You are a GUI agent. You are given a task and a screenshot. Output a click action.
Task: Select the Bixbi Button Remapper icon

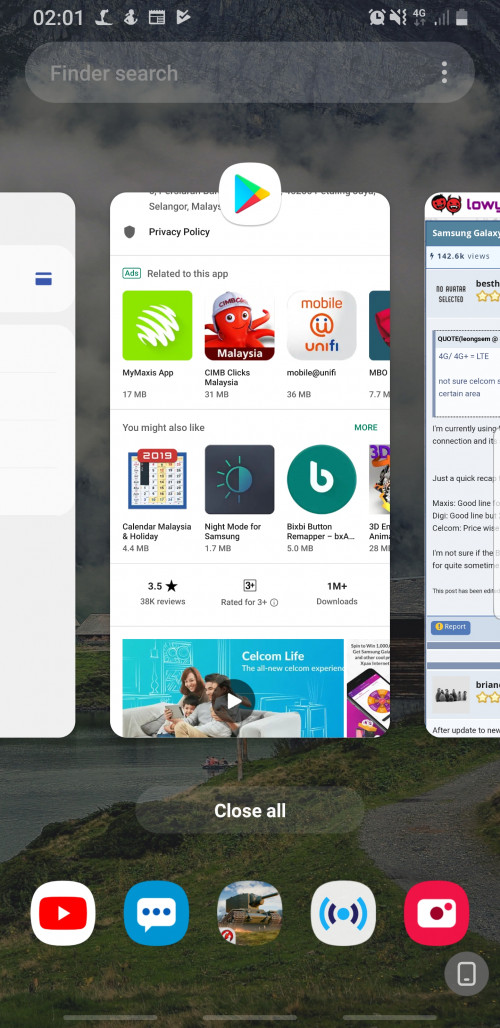322,479
